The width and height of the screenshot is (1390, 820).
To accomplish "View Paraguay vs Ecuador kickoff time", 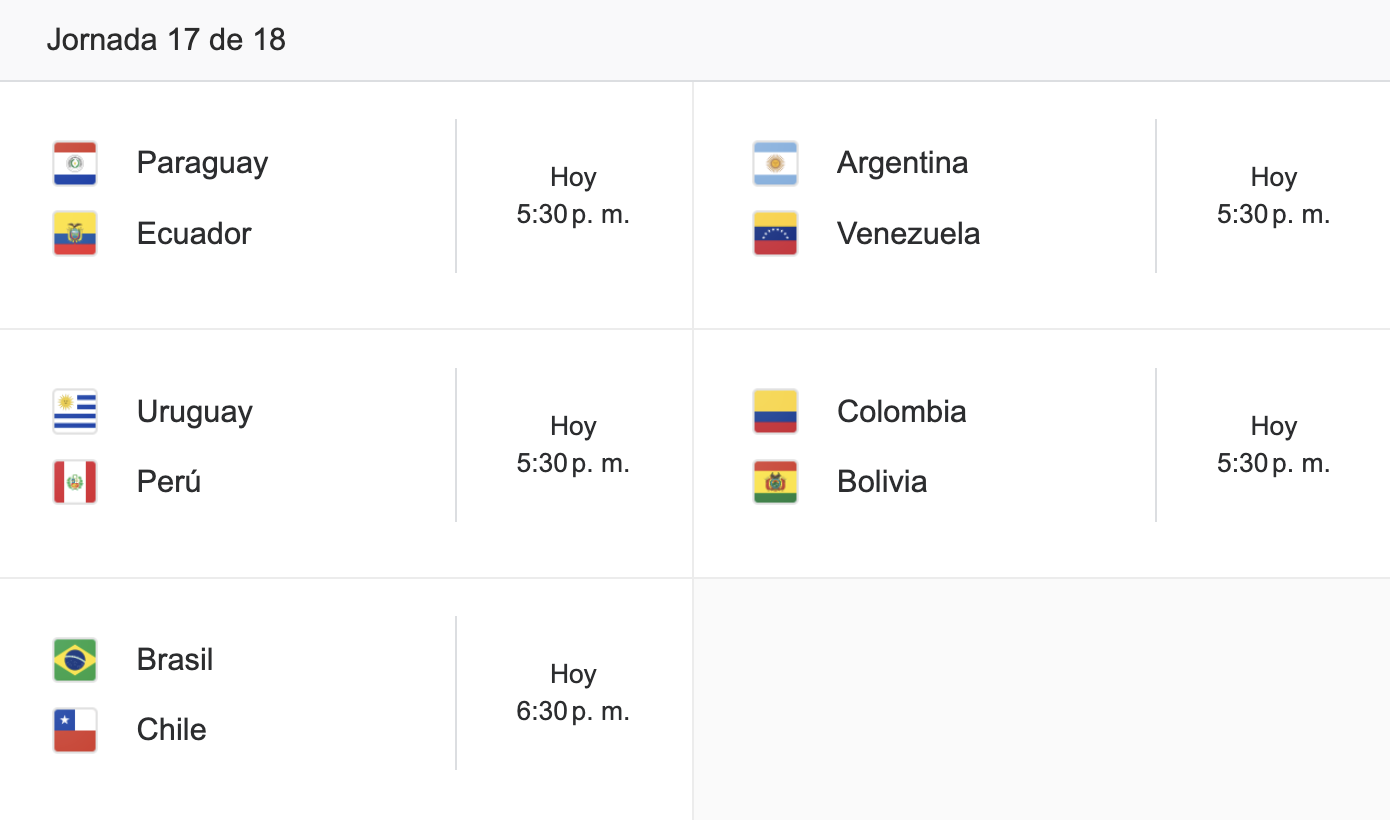I will pos(573,196).
